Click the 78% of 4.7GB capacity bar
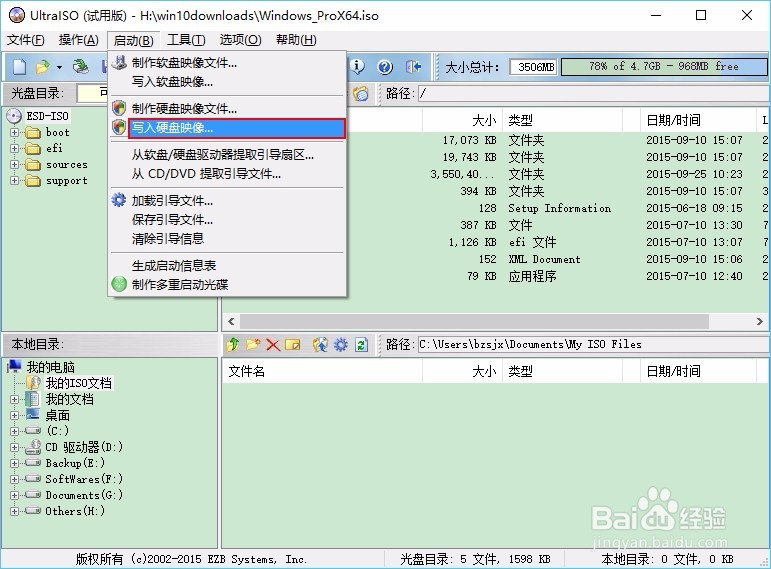This screenshot has width=771, height=569. click(x=664, y=66)
